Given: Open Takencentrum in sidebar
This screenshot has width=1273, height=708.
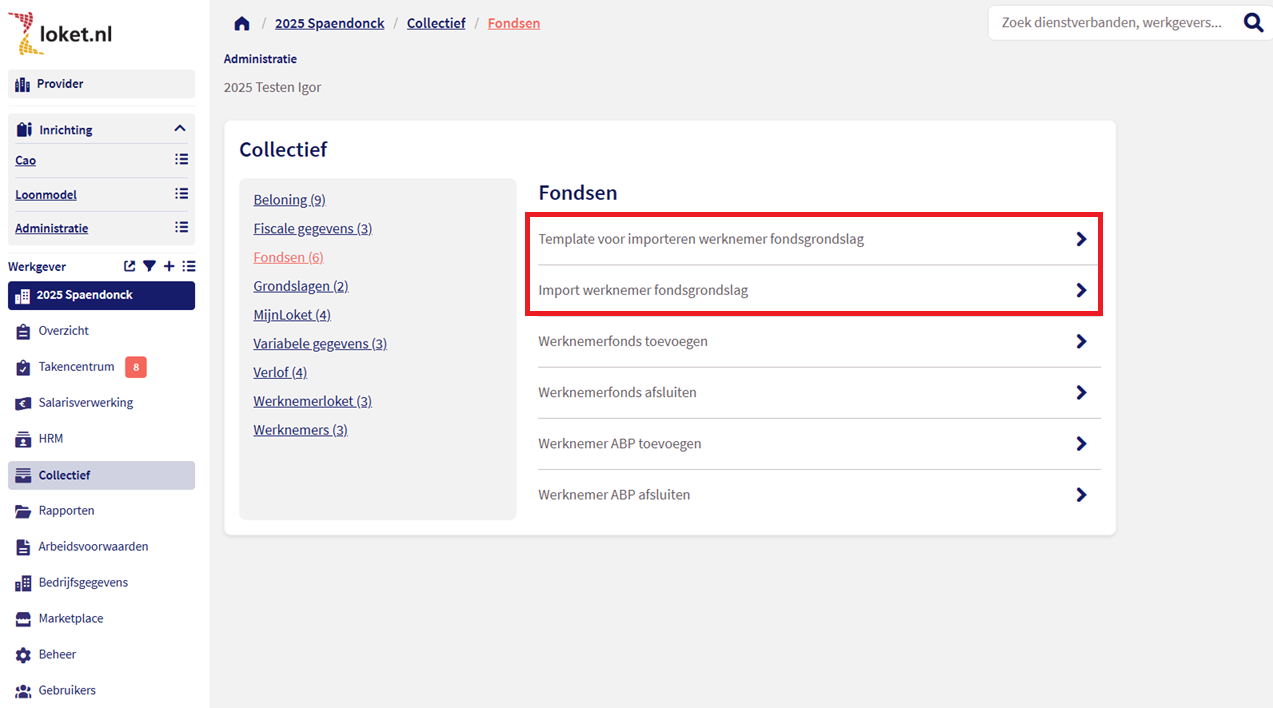Looking at the screenshot, I should click(x=76, y=367).
